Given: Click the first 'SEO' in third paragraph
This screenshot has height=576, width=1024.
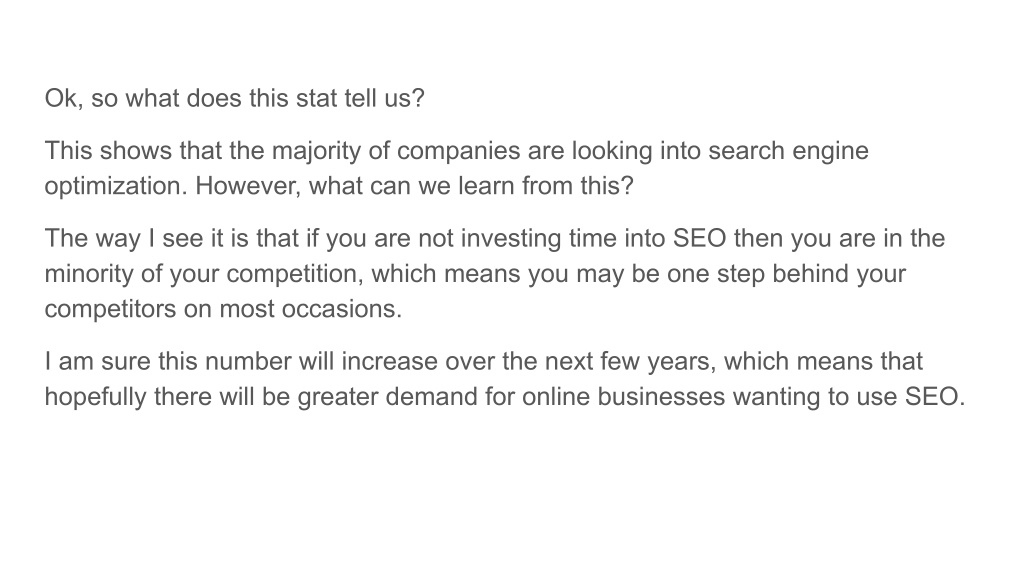Looking at the screenshot, I should point(699,238).
